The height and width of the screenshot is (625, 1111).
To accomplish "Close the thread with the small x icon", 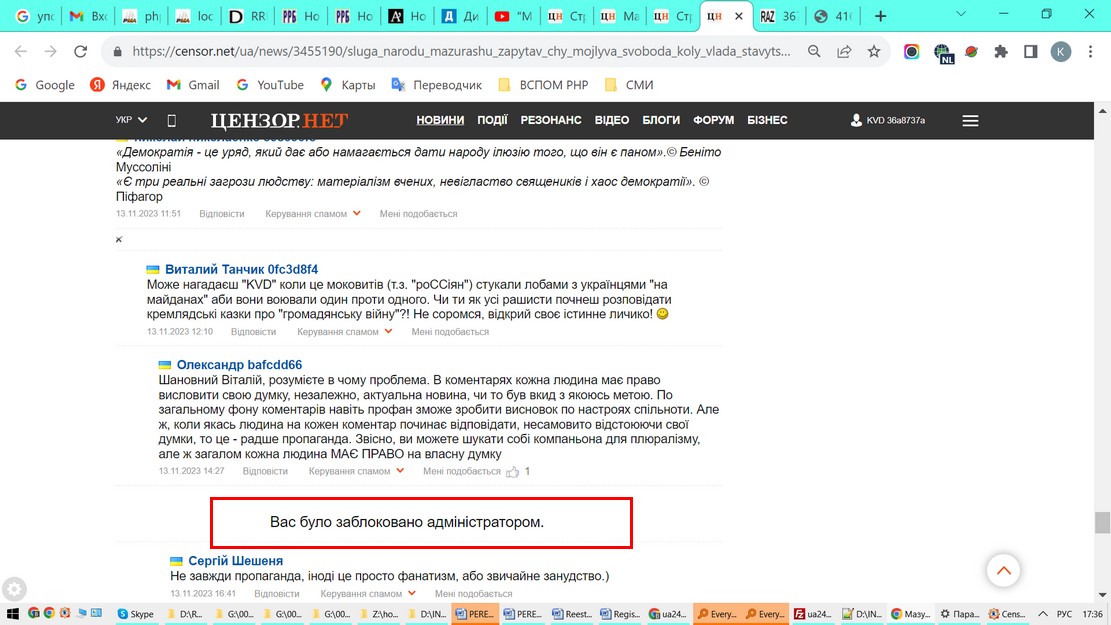I will point(119,240).
